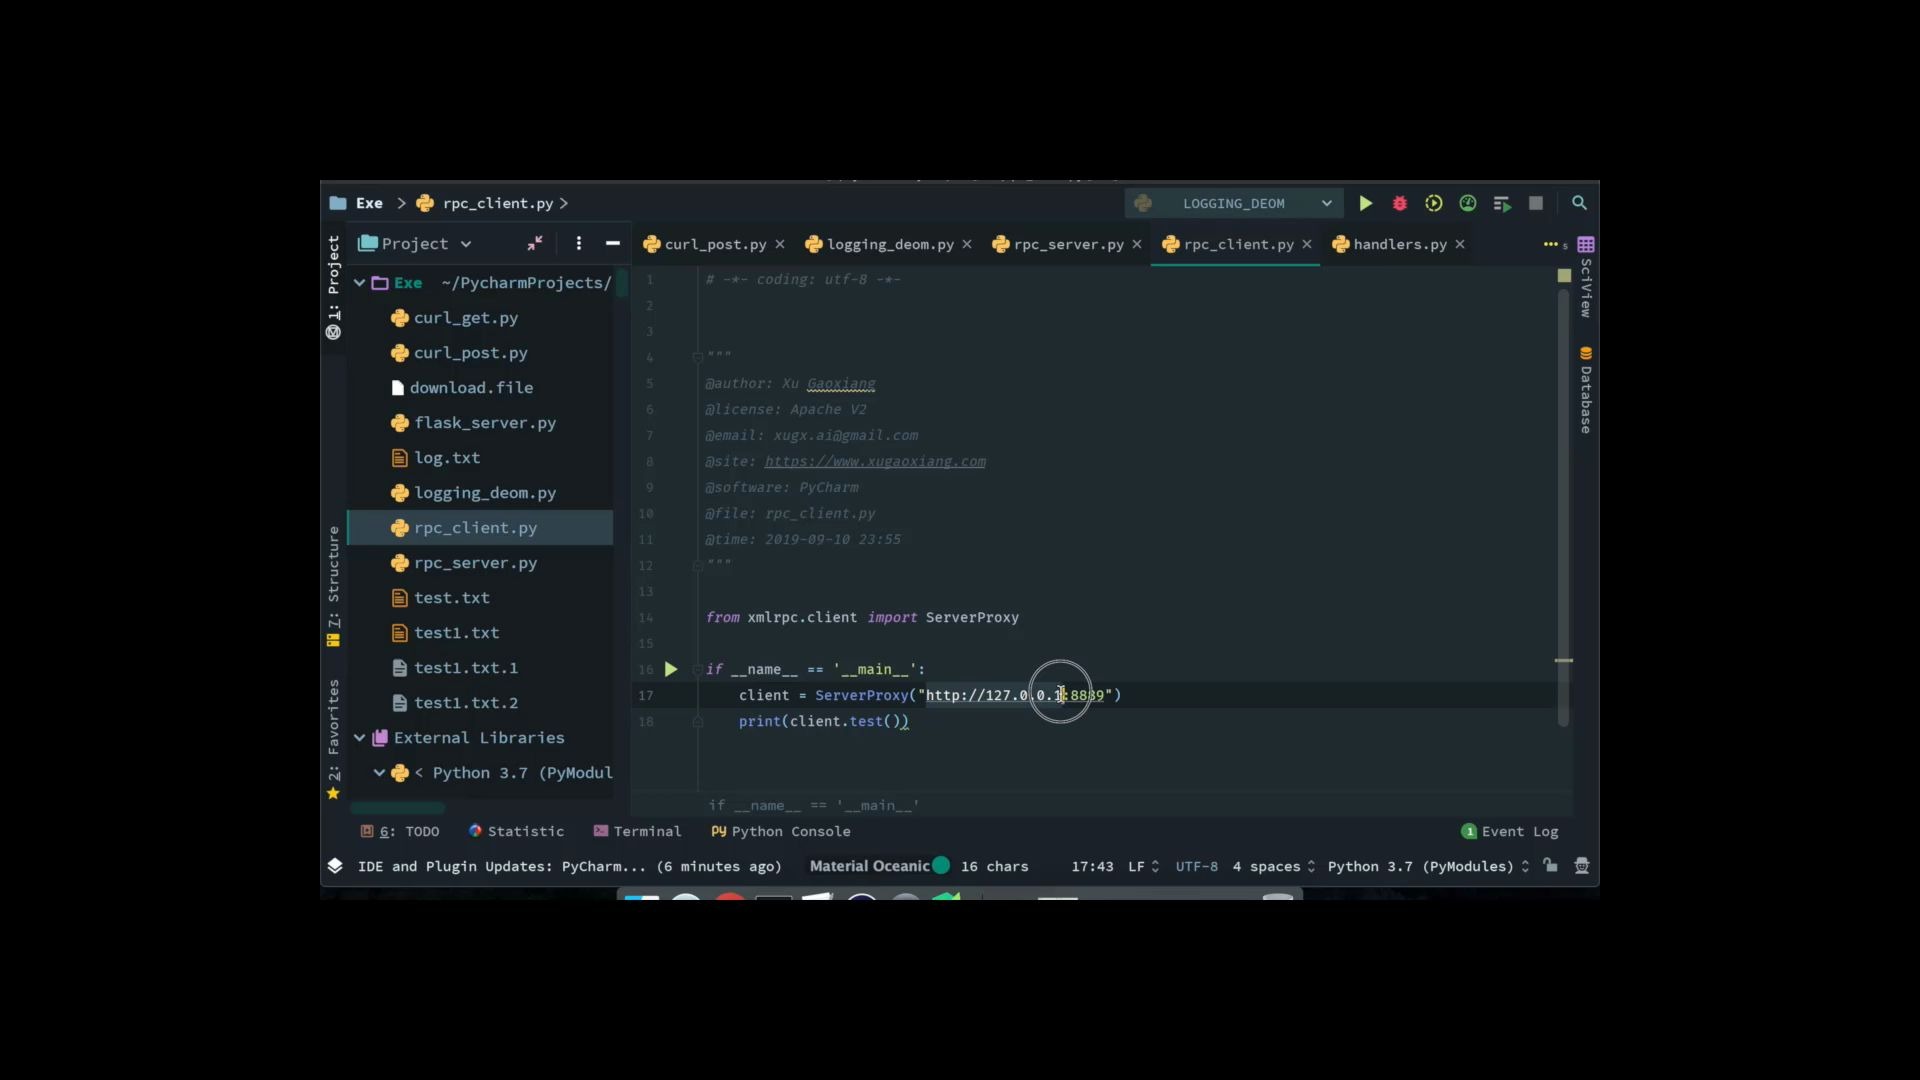Screen dimensions: 1920x1080
Task: Open the Profiler run icon
Action: [1467, 203]
